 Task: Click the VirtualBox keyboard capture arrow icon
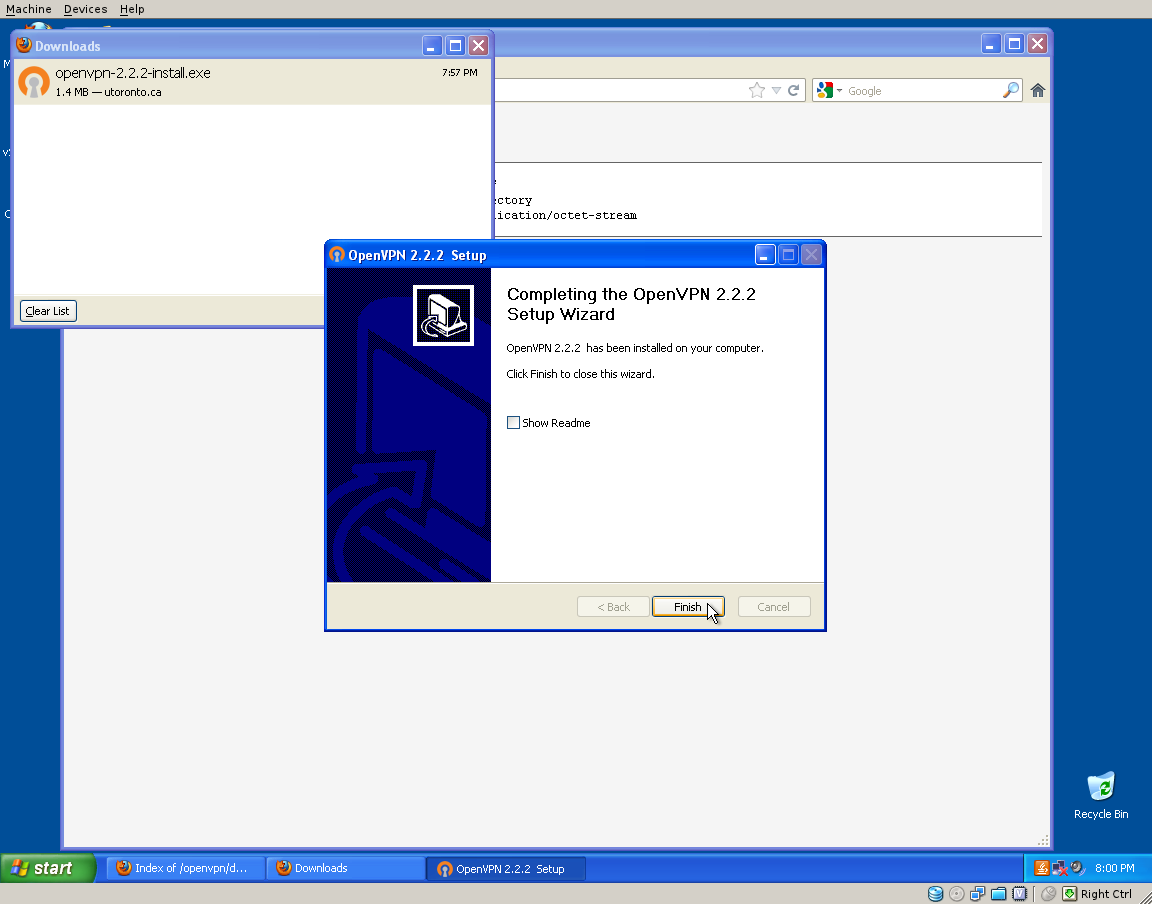(1070, 894)
